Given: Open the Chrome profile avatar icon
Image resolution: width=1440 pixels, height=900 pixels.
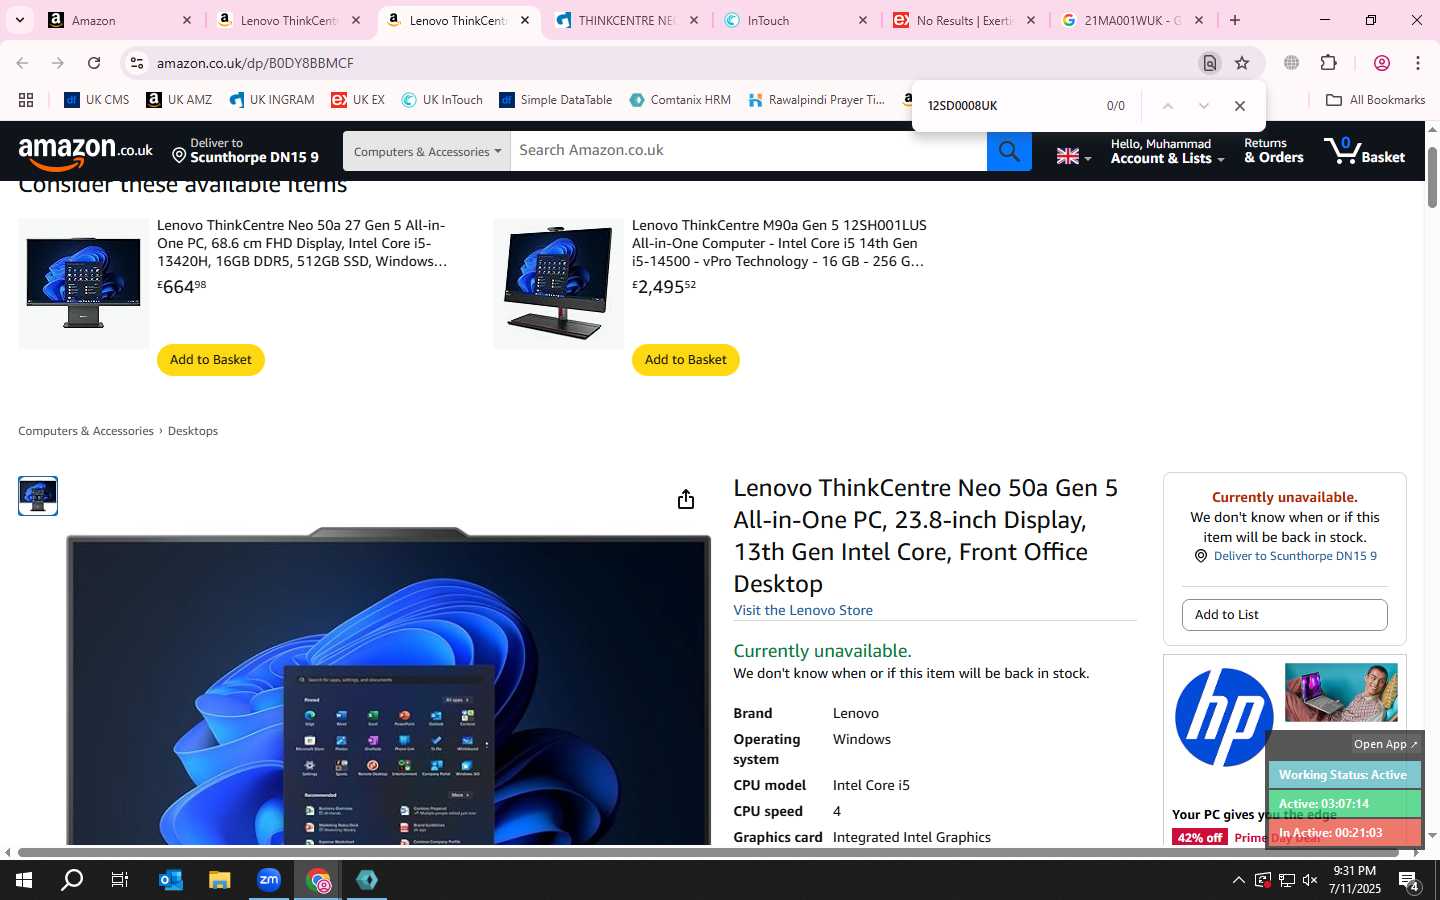Looking at the screenshot, I should coord(1382,63).
